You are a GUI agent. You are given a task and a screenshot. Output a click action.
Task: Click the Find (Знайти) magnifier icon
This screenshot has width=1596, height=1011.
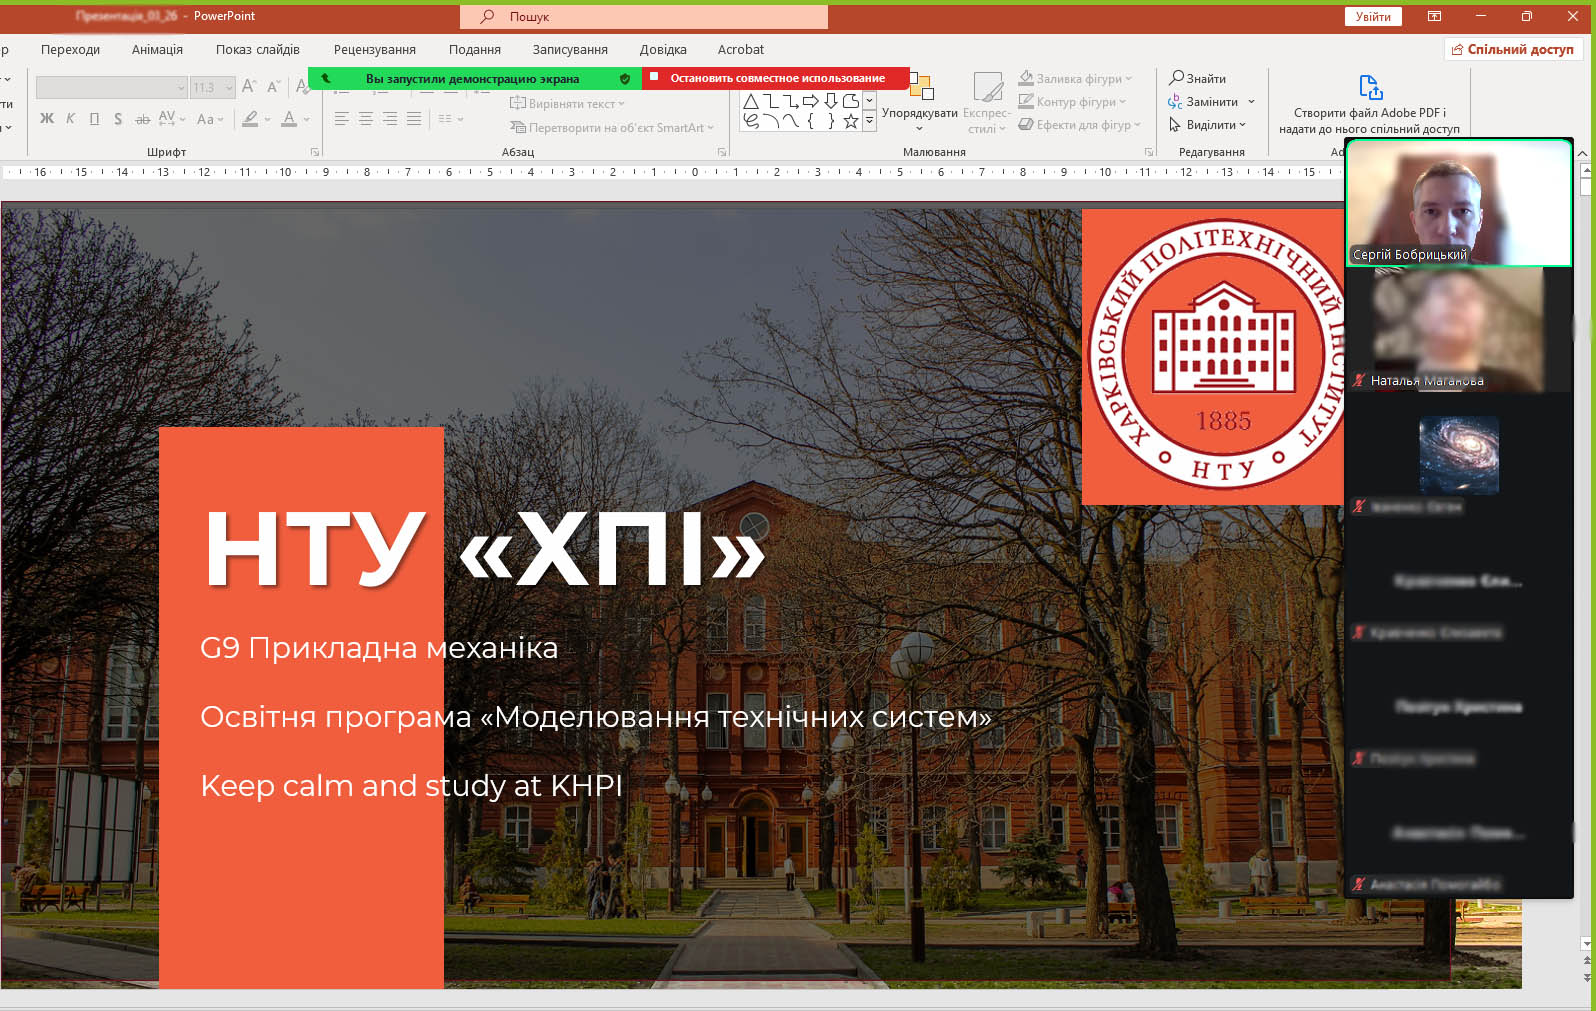pos(1177,78)
